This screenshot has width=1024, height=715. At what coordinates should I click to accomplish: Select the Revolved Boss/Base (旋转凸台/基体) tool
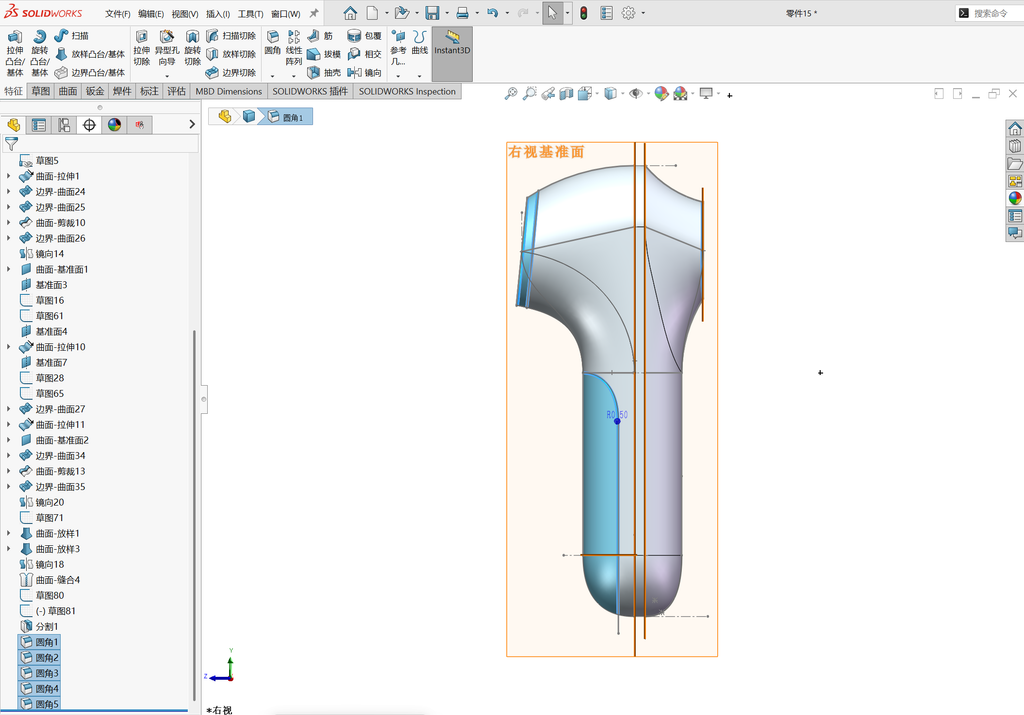[39, 53]
